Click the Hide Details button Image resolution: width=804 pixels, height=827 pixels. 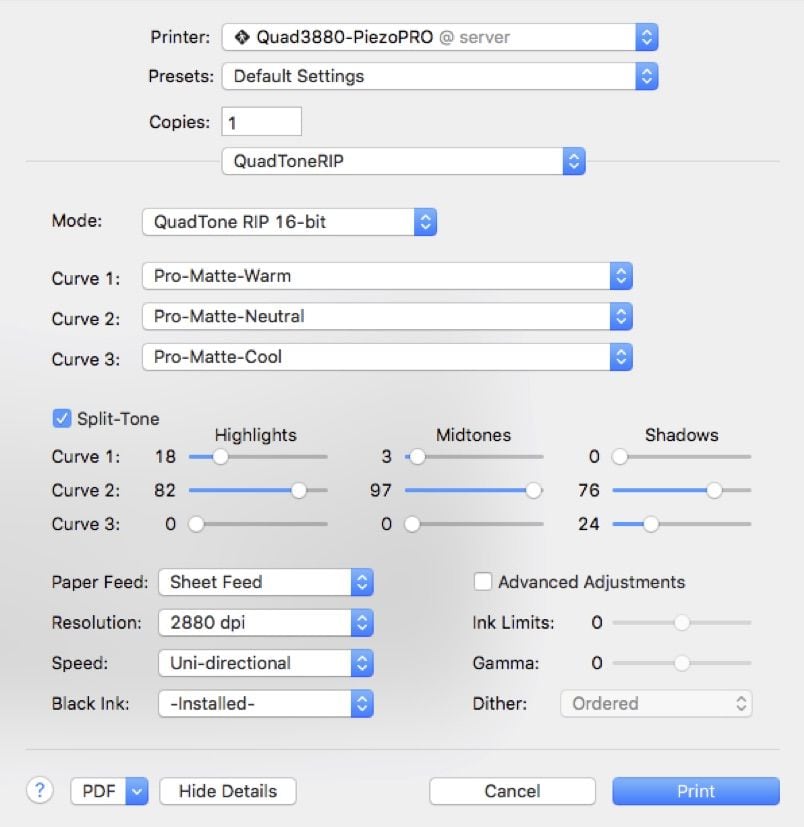point(227,791)
